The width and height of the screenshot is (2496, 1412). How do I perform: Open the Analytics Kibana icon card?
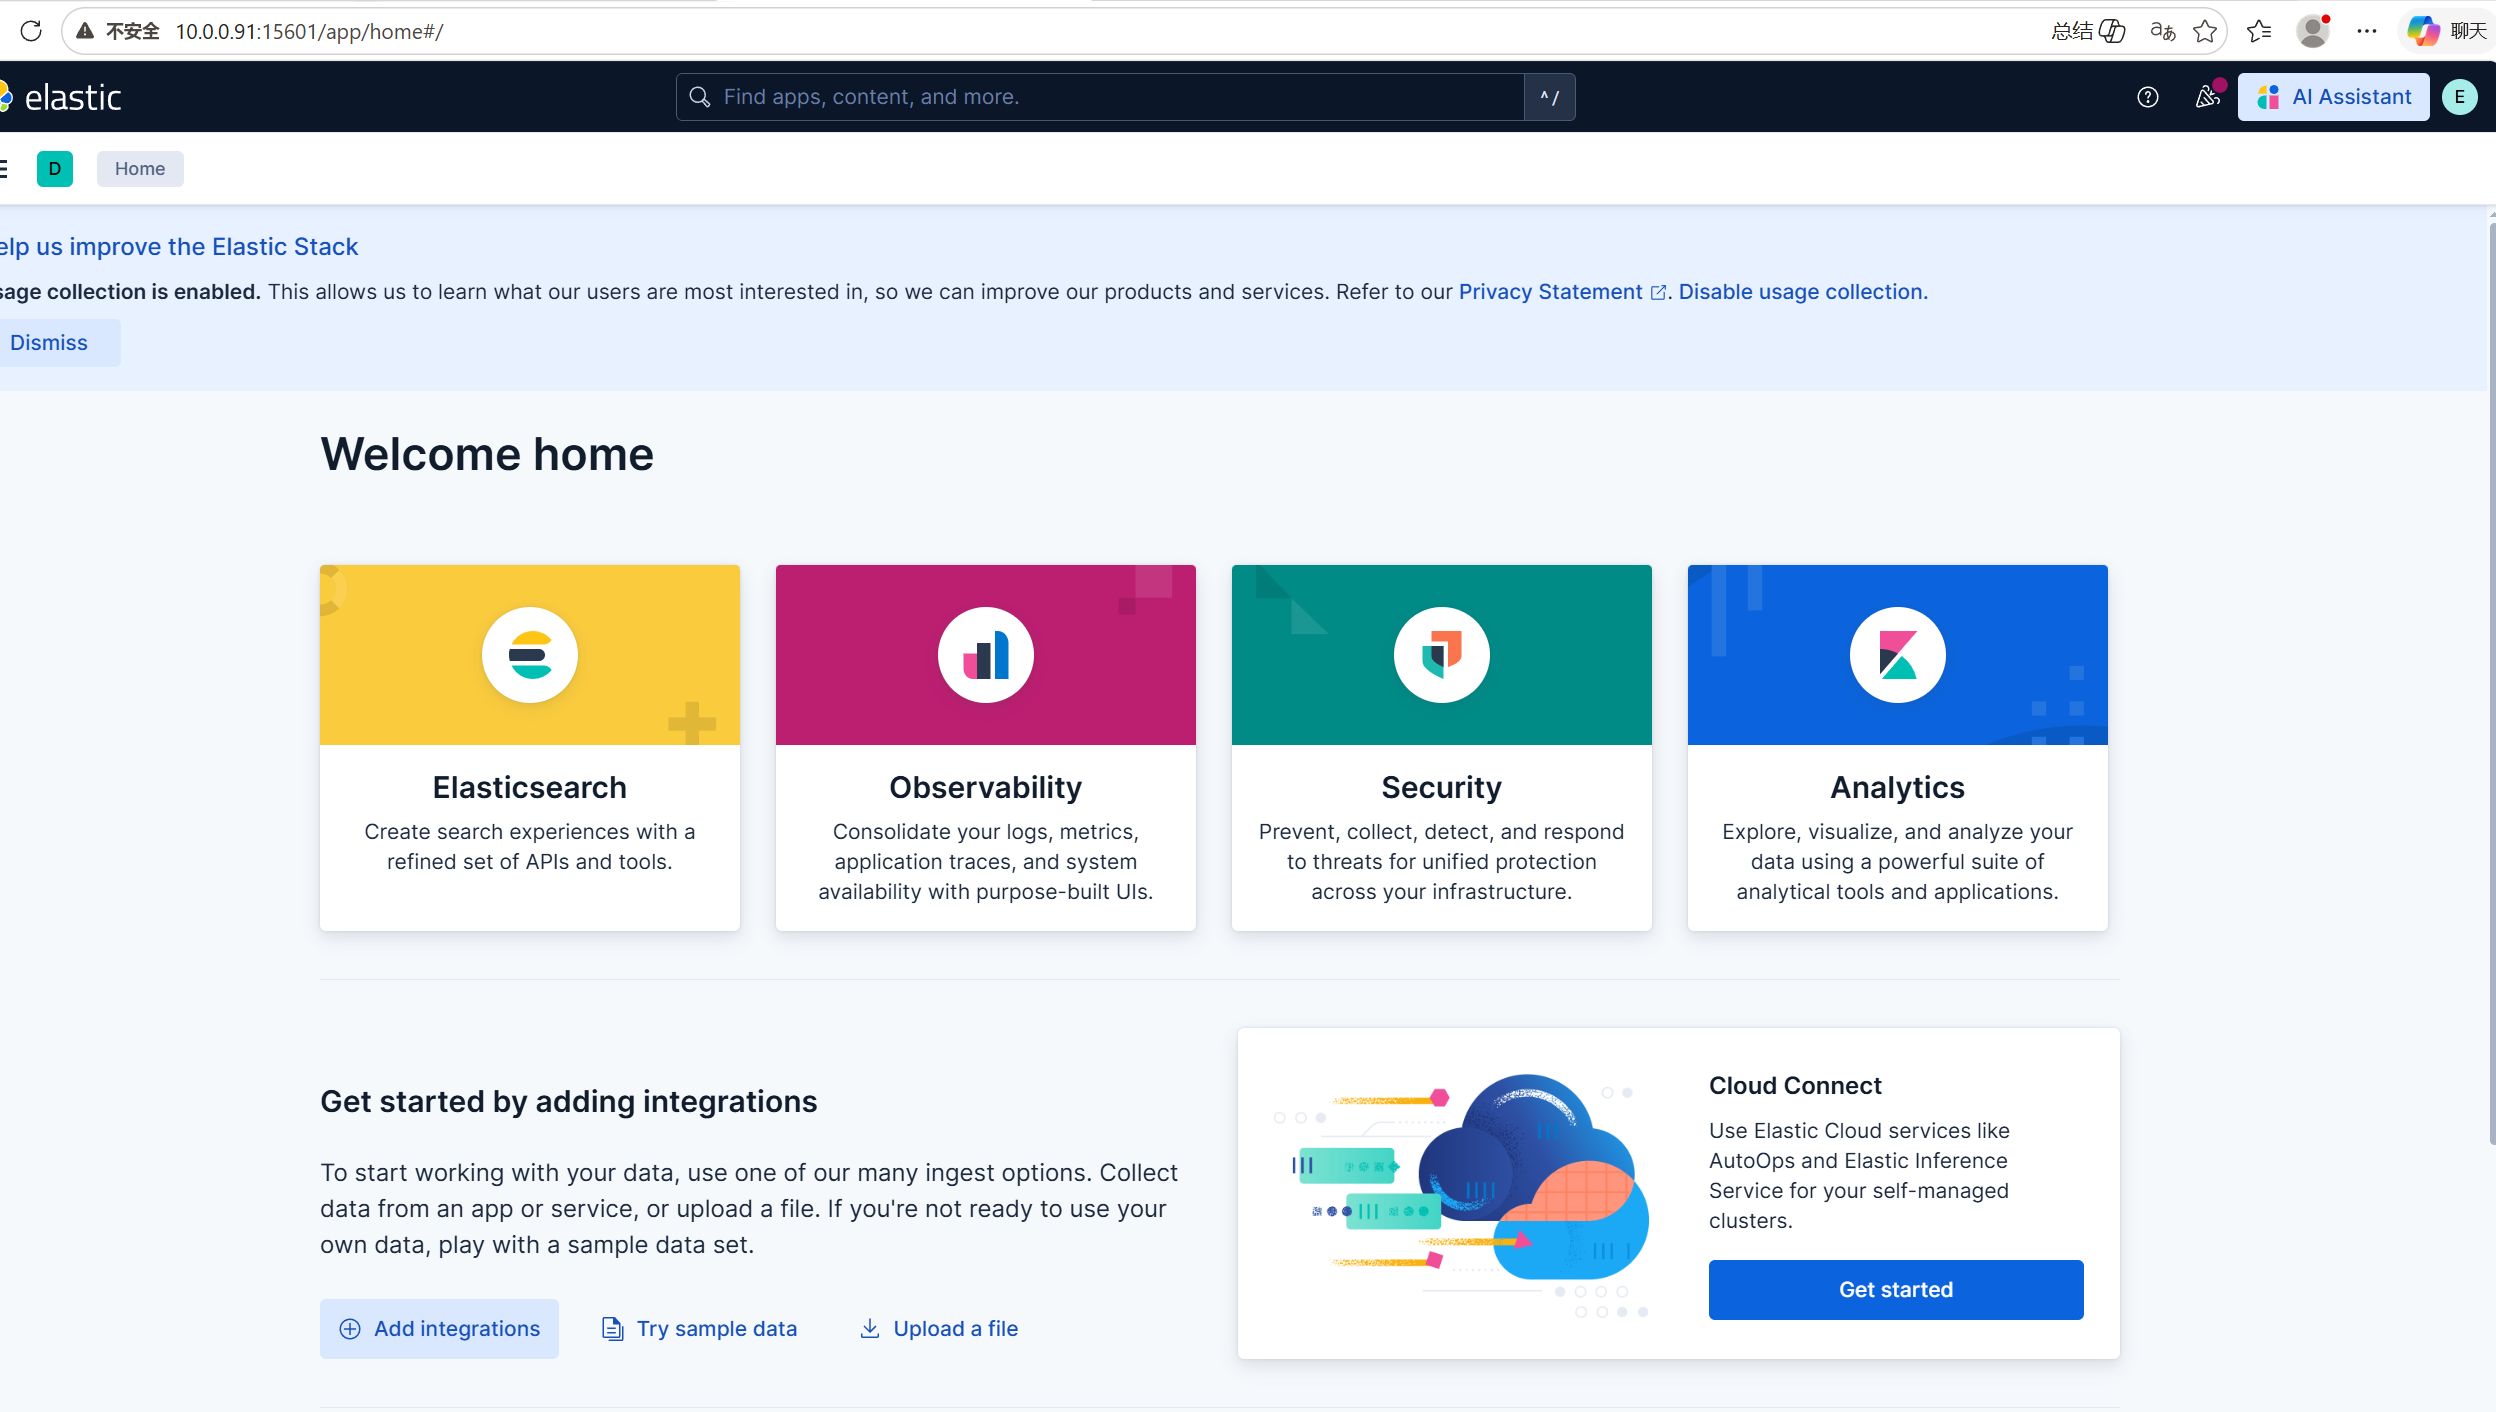(x=1897, y=655)
